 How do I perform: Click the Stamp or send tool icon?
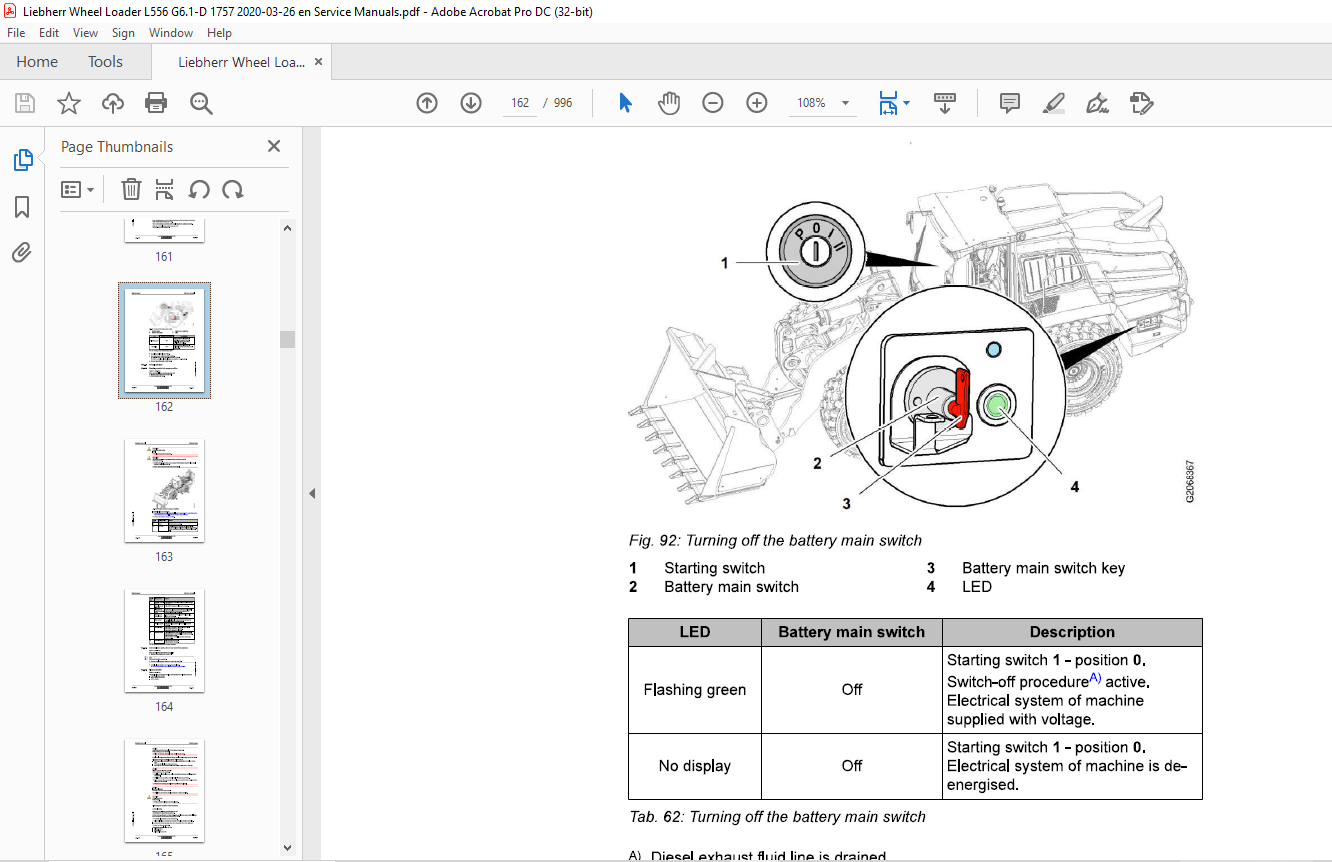[1141, 103]
